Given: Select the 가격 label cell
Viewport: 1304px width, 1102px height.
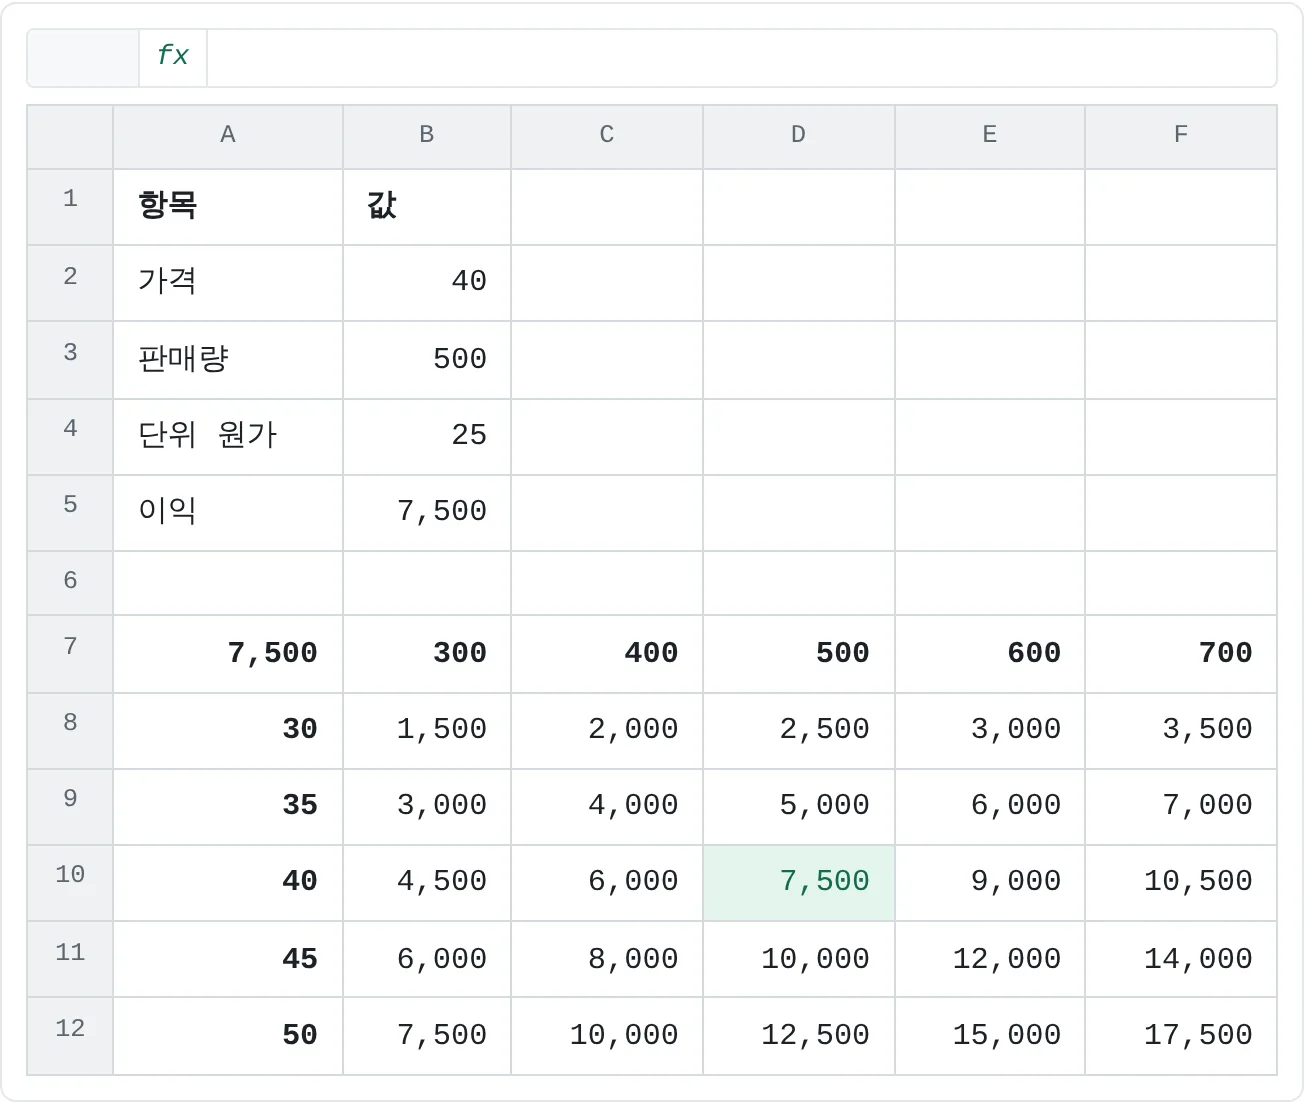Looking at the screenshot, I should click(x=228, y=283).
